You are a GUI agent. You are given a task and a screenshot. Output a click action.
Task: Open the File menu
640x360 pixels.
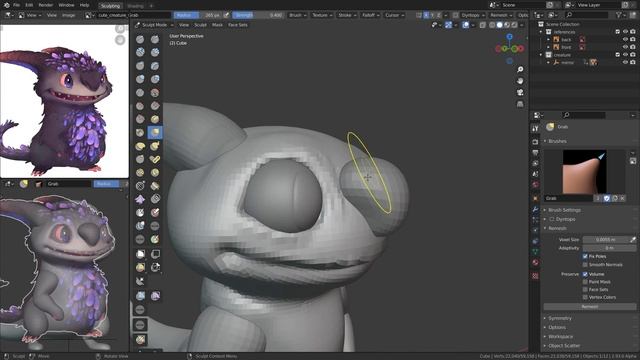click(16, 5)
